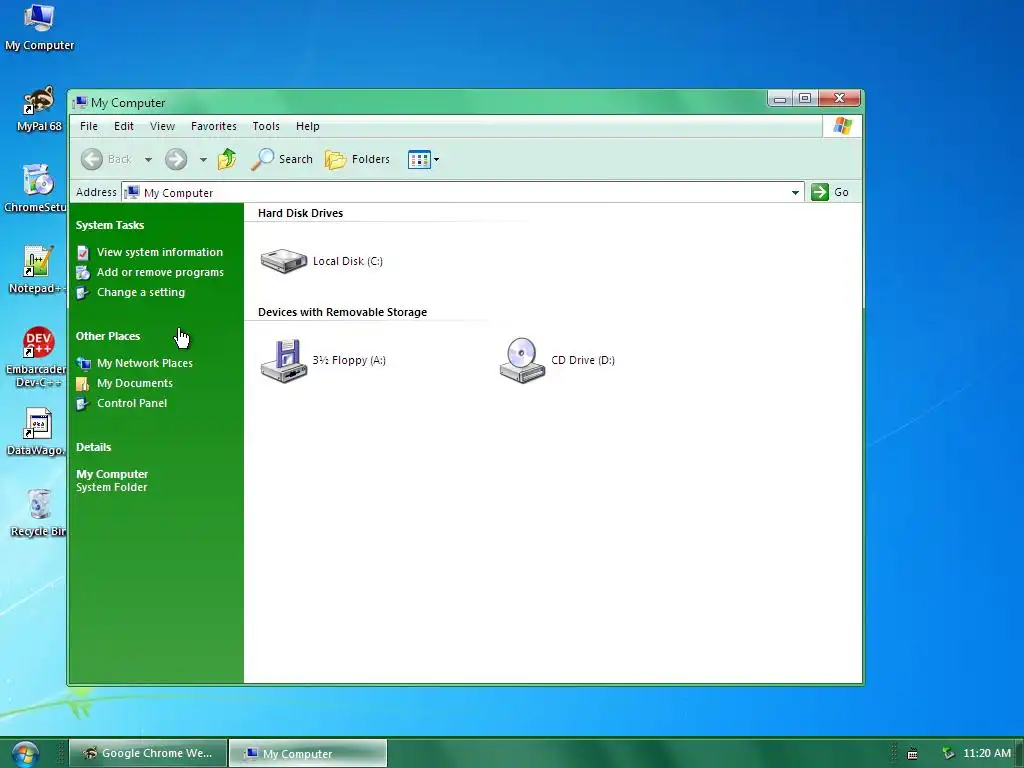Image resolution: width=1024 pixels, height=768 pixels.
Task: Open the Local Disk (C:) drive icon
Action: coord(283,261)
